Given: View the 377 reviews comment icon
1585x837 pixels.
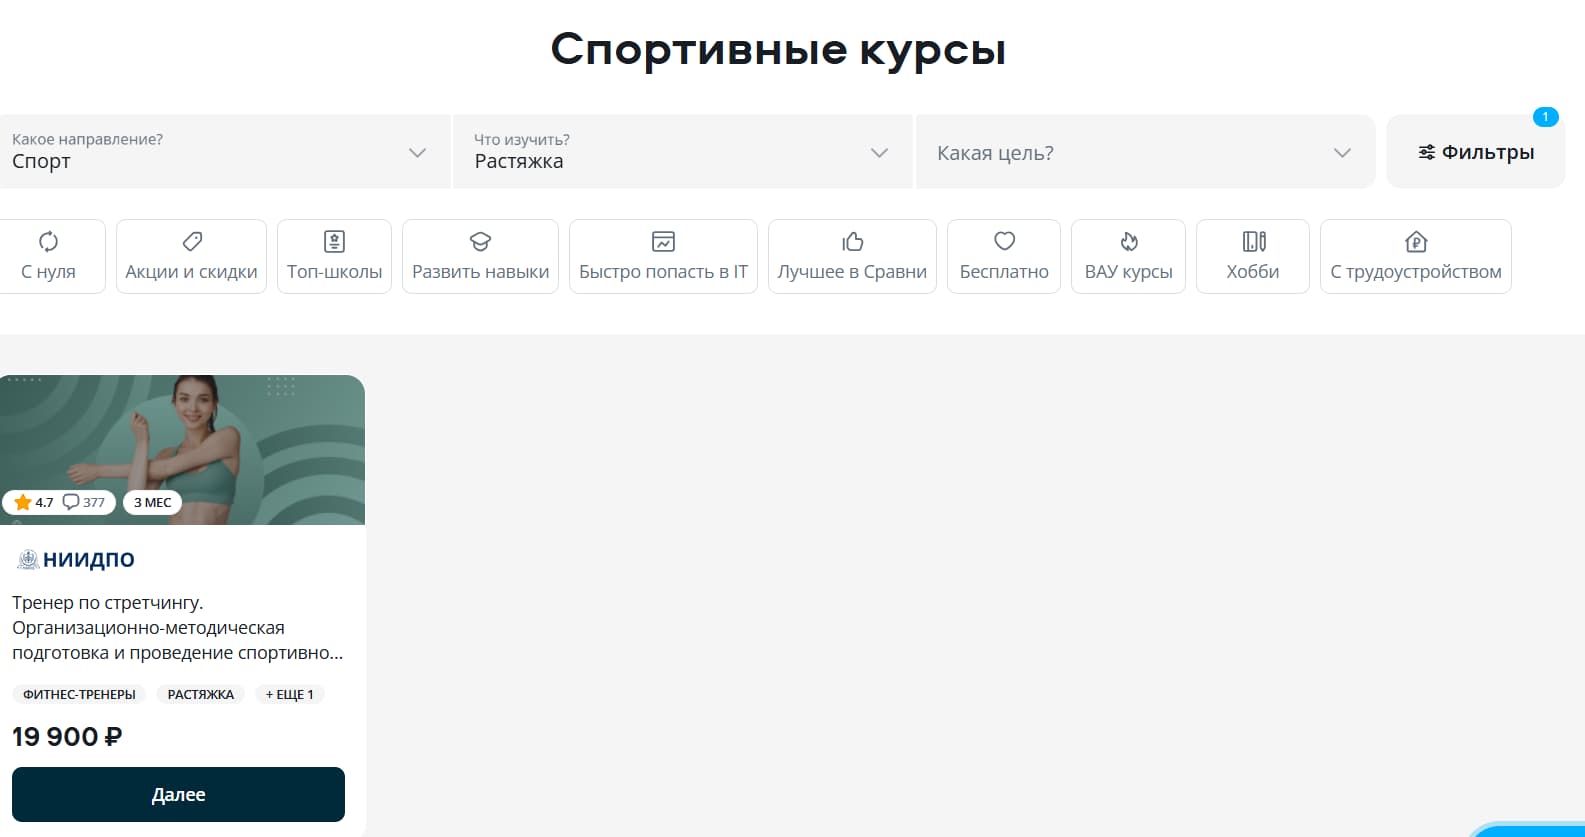Looking at the screenshot, I should (84, 502).
